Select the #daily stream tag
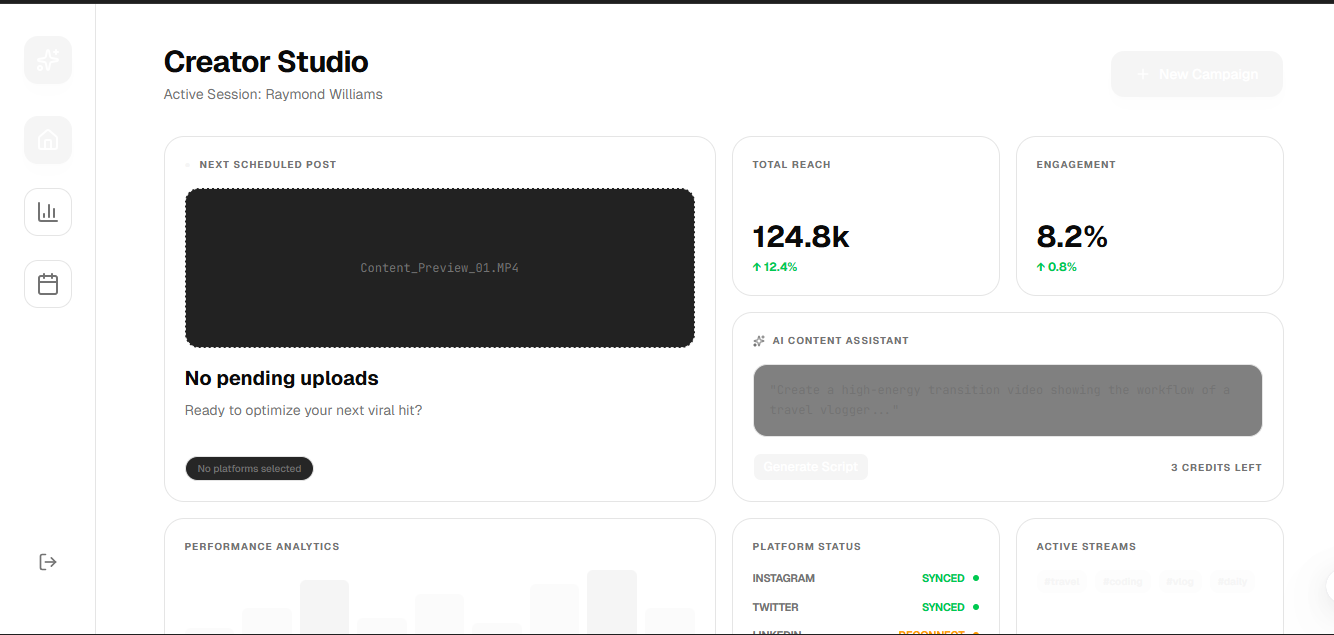1334x635 pixels. [x=1232, y=581]
